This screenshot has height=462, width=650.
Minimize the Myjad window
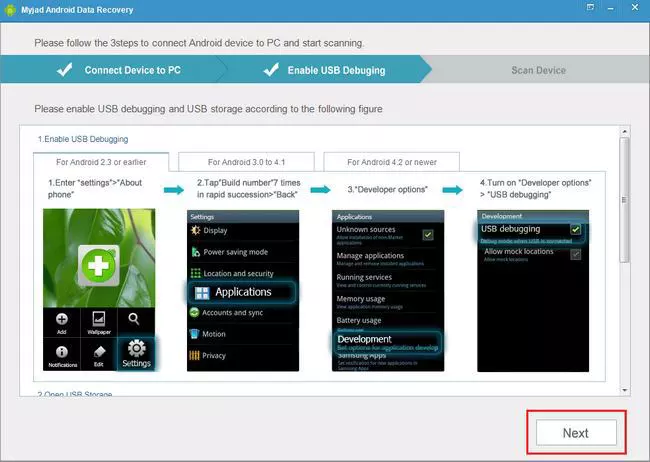[x=611, y=8]
